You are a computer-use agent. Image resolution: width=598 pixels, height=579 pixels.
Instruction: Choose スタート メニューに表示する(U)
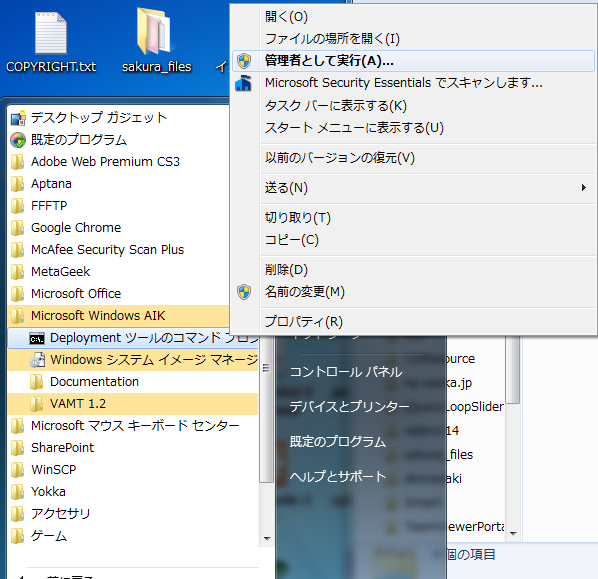coord(413,128)
